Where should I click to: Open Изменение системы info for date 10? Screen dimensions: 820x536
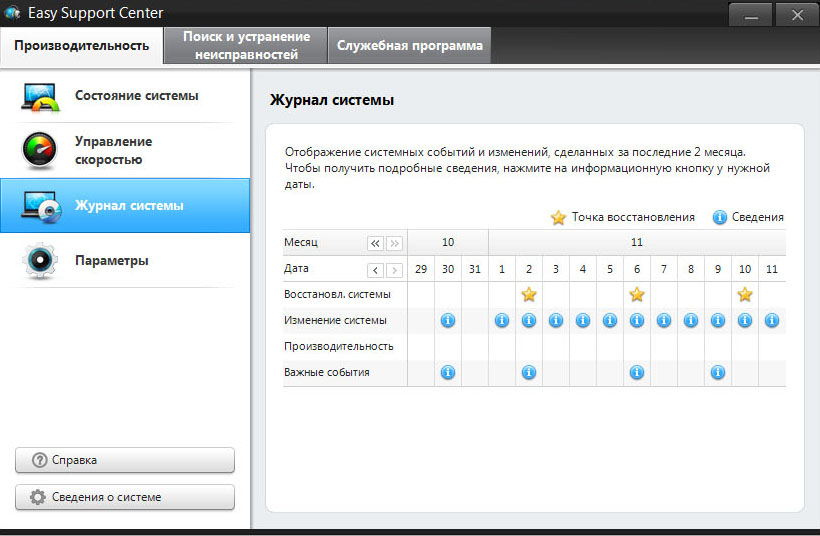[745, 320]
